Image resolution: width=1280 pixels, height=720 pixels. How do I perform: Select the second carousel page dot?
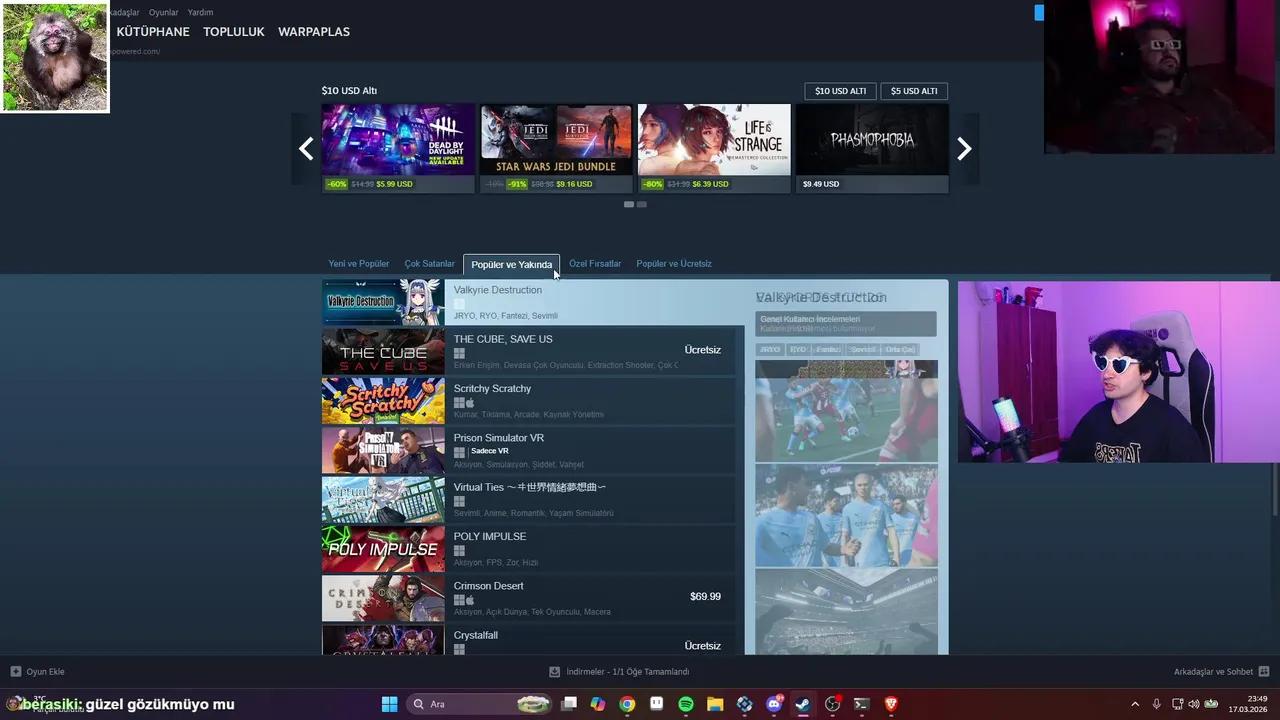pos(642,204)
